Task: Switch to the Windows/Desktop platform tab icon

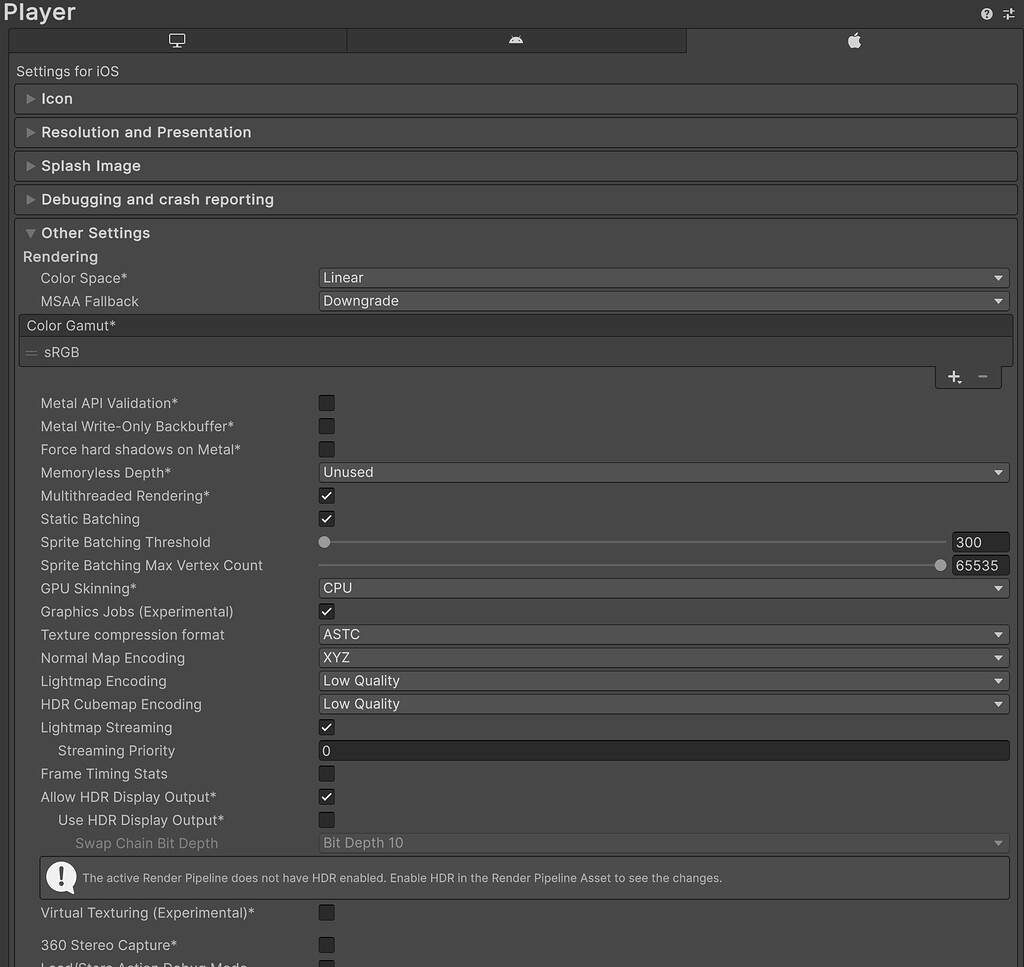Action: pyautogui.click(x=177, y=40)
